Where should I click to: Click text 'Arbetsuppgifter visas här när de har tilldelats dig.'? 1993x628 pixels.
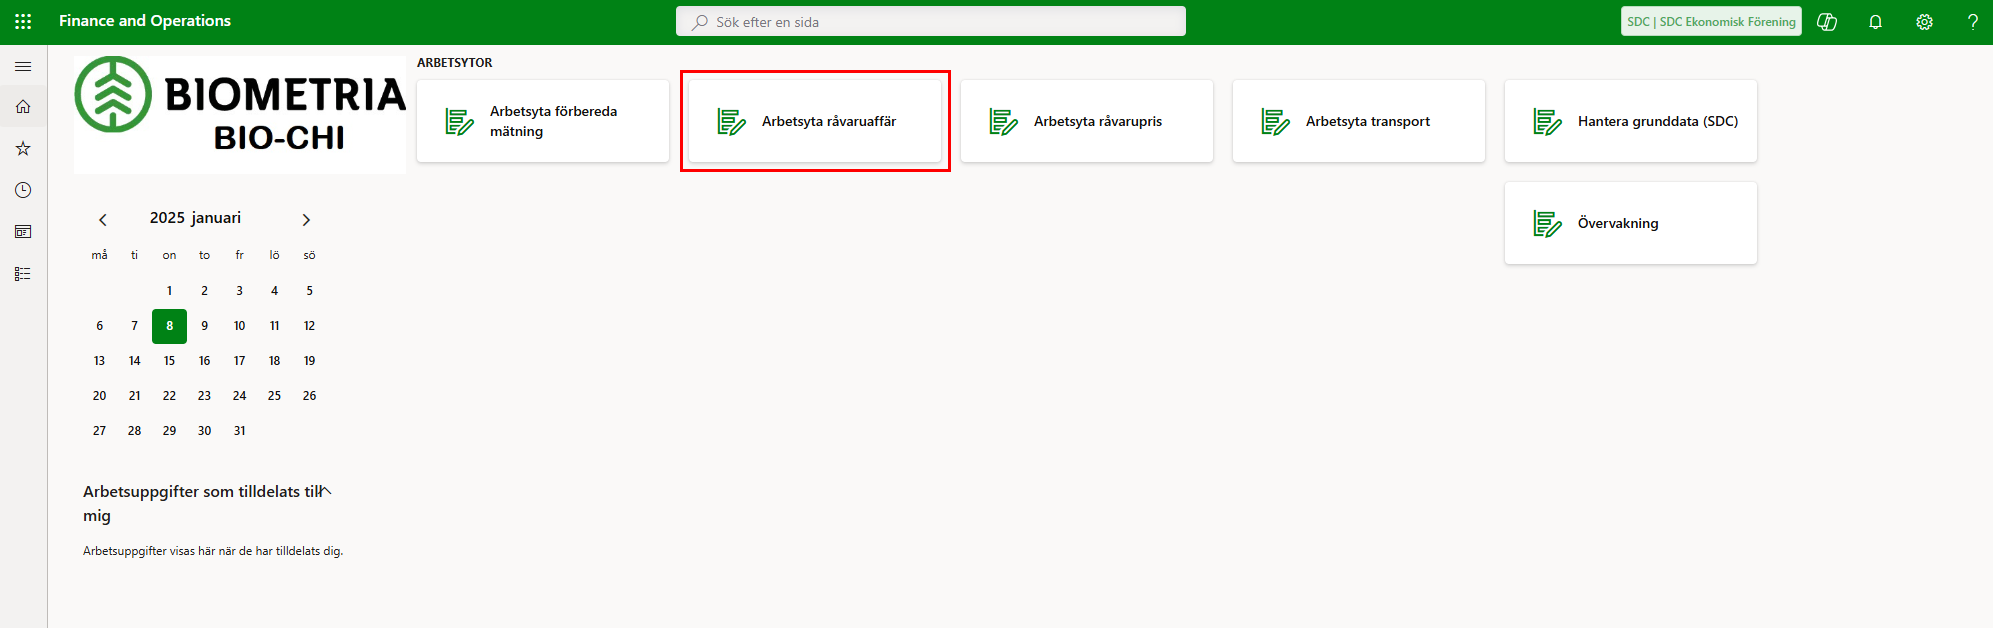coord(213,551)
